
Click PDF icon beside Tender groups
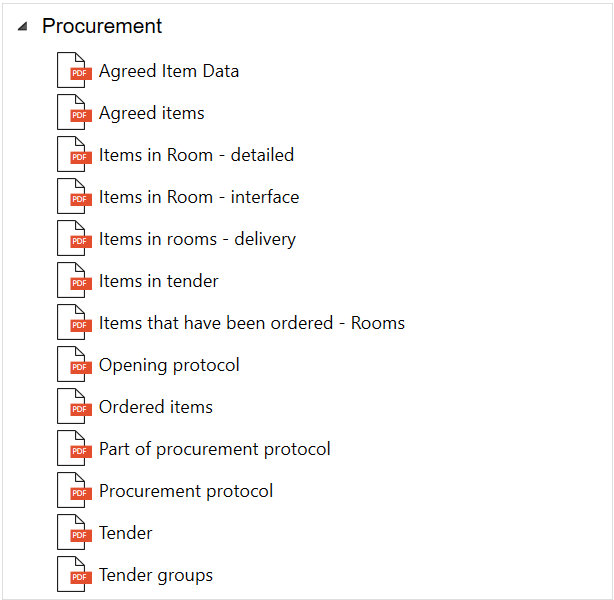[73, 575]
